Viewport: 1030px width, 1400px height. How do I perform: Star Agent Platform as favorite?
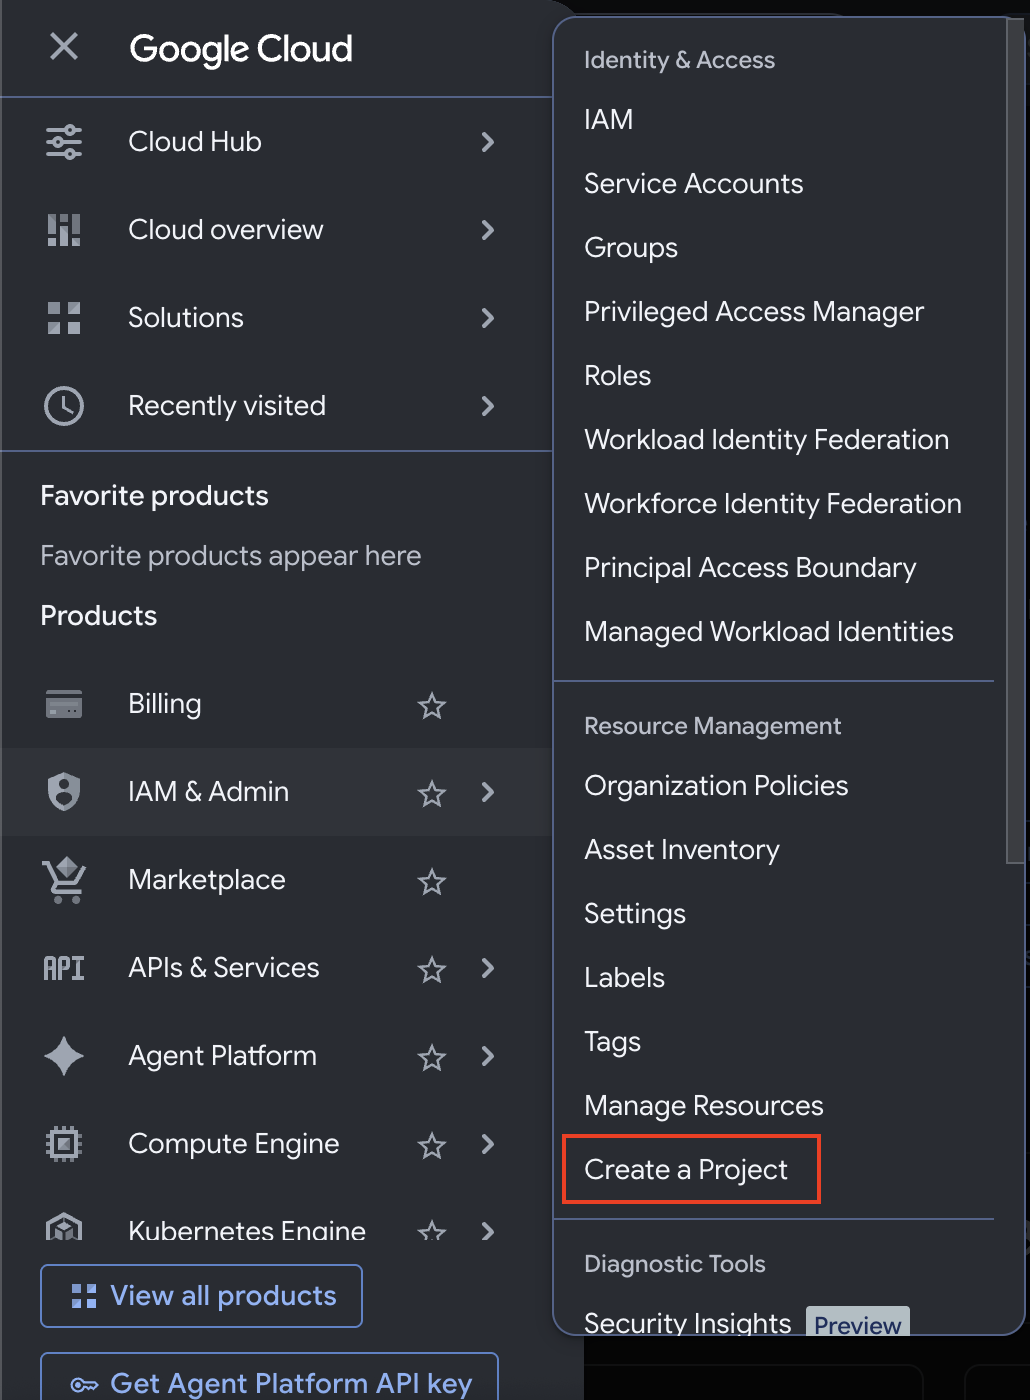click(432, 1057)
